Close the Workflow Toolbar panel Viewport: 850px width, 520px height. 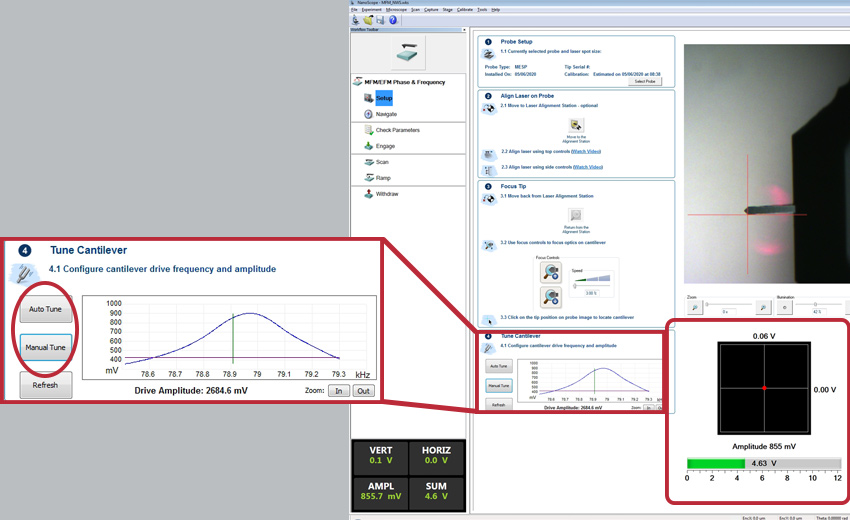464,30
